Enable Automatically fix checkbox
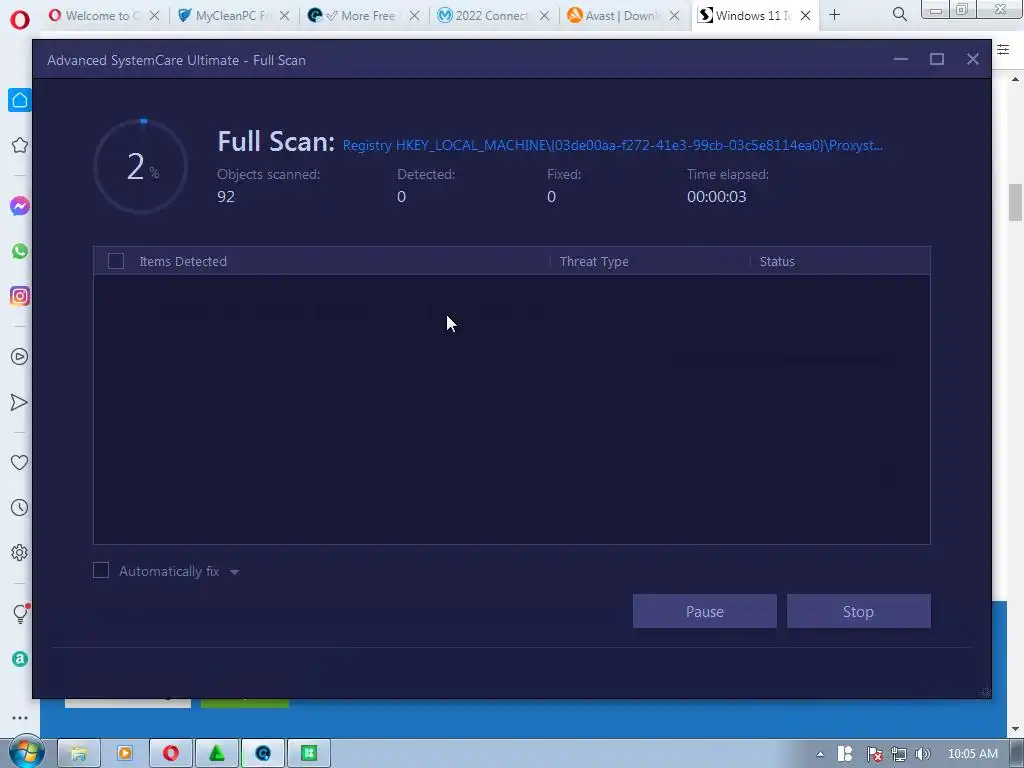This screenshot has height=768, width=1024. click(101, 571)
